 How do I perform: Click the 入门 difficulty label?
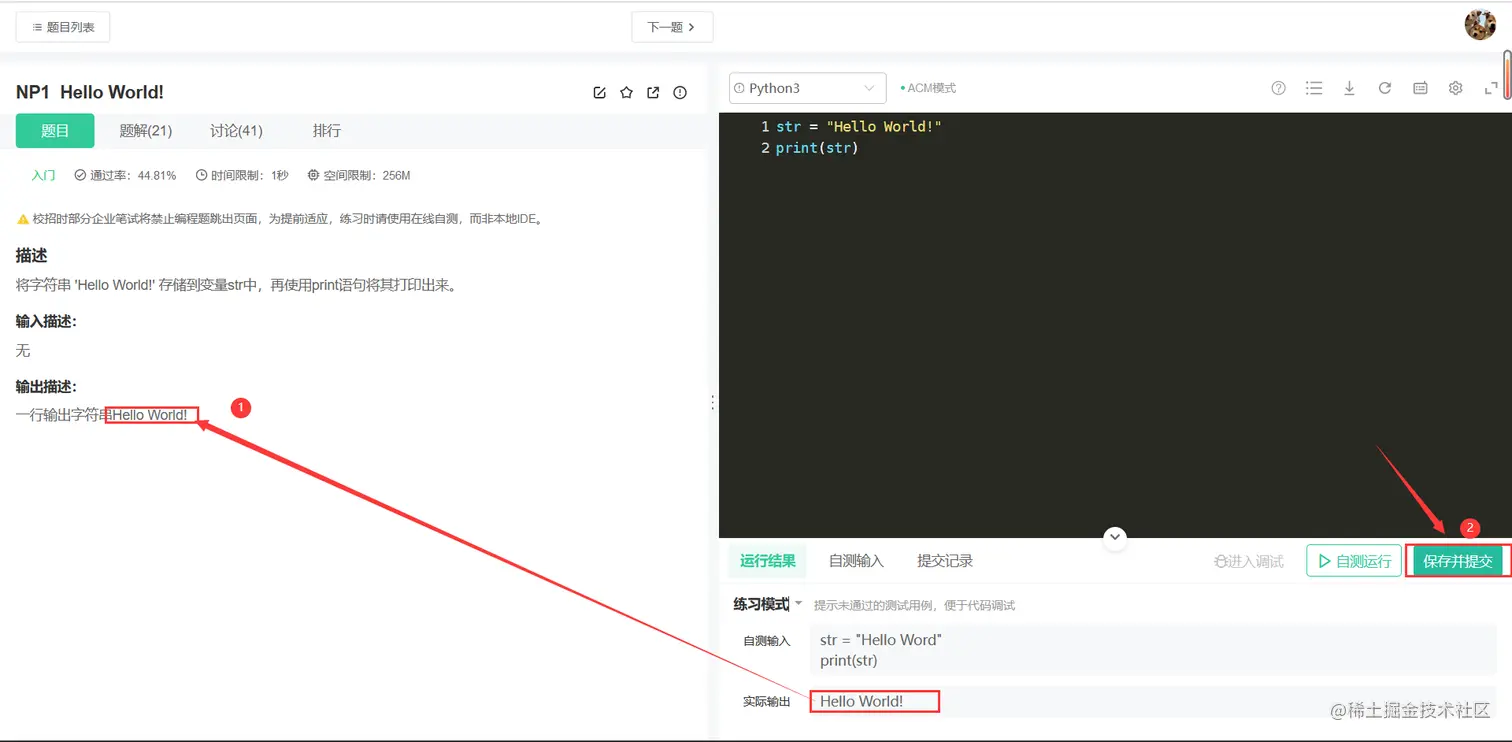[43, 175]
